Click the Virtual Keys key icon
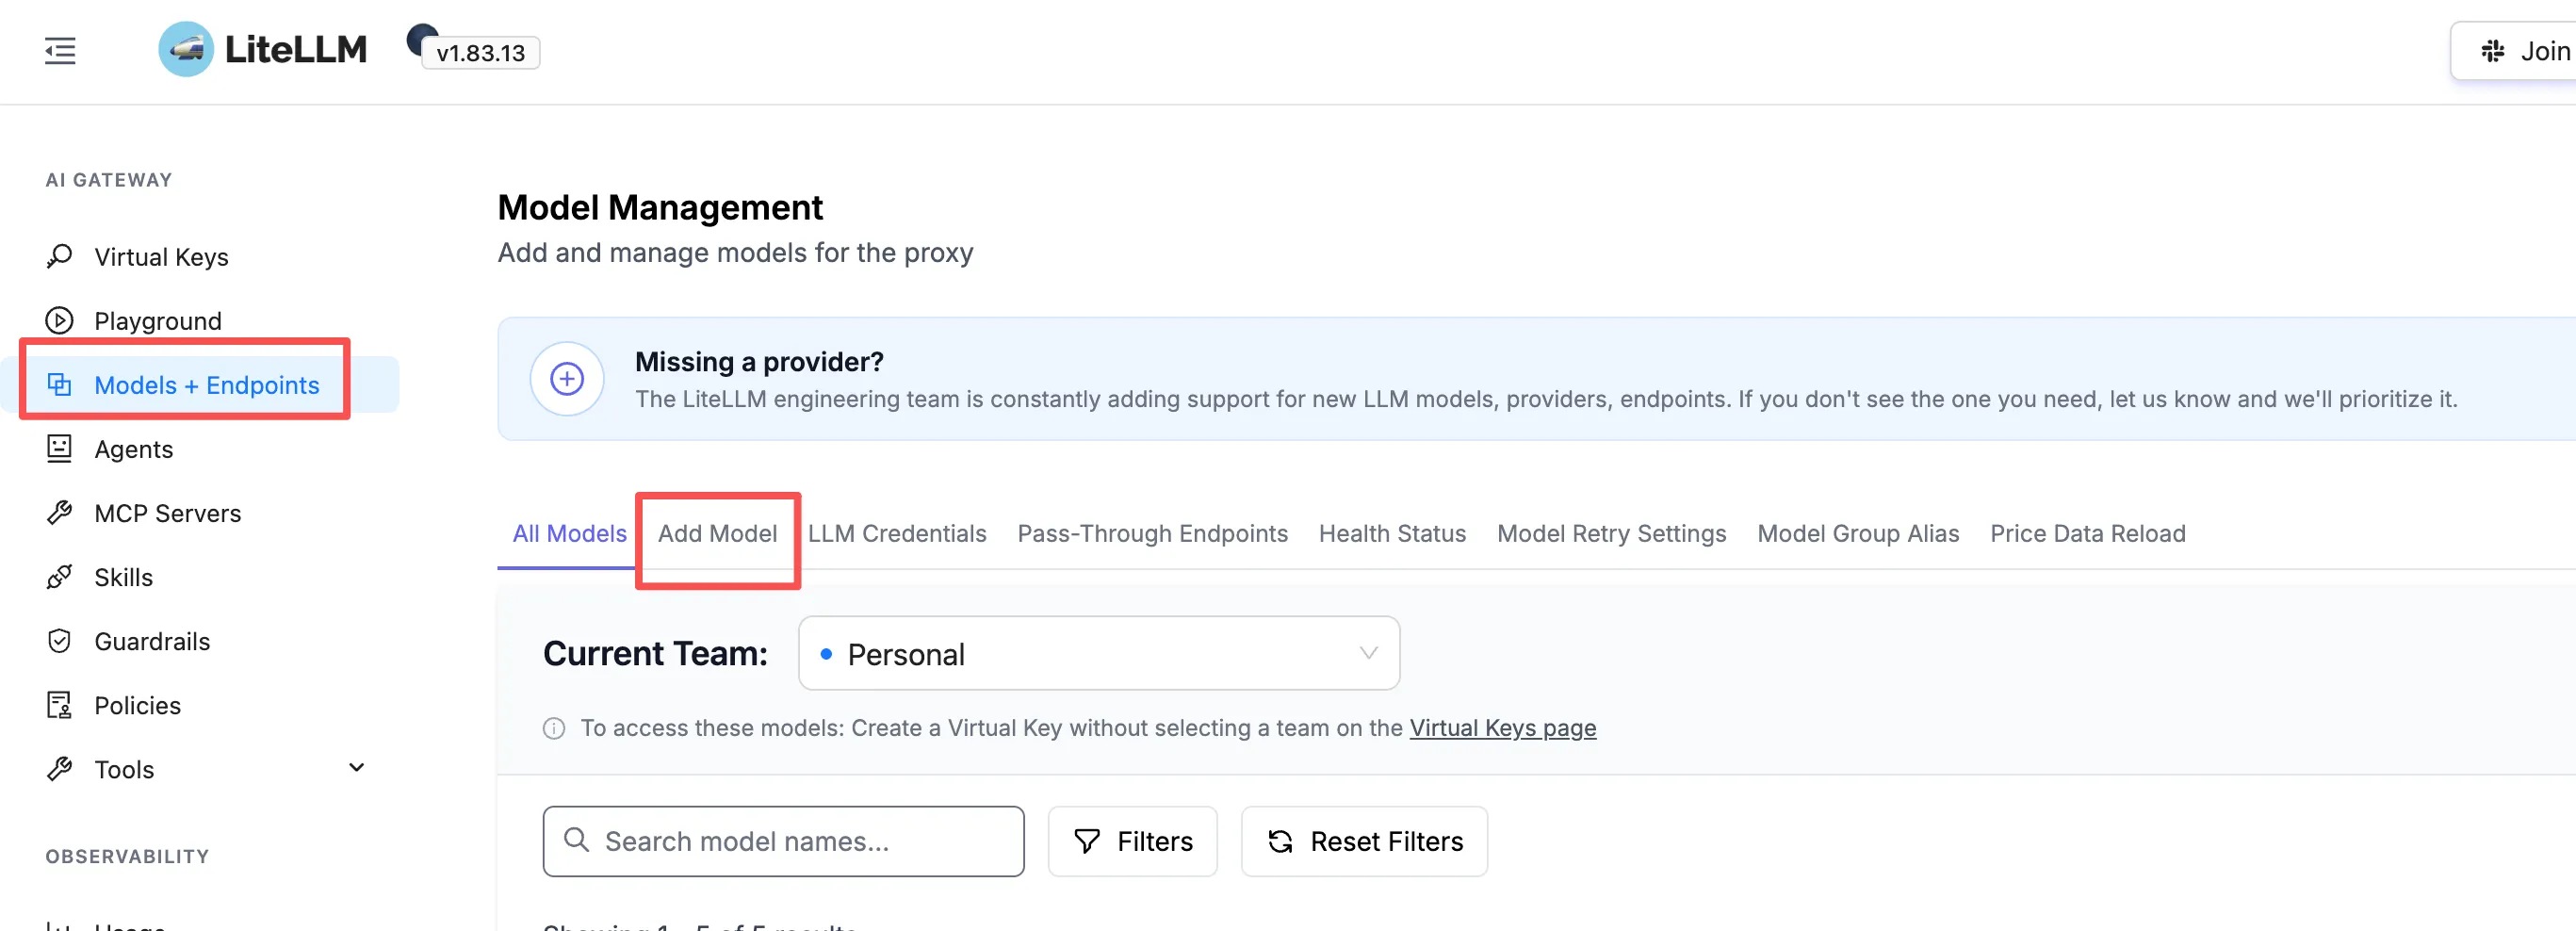The width and height of the screenshot is (2576, 931). 59,257
